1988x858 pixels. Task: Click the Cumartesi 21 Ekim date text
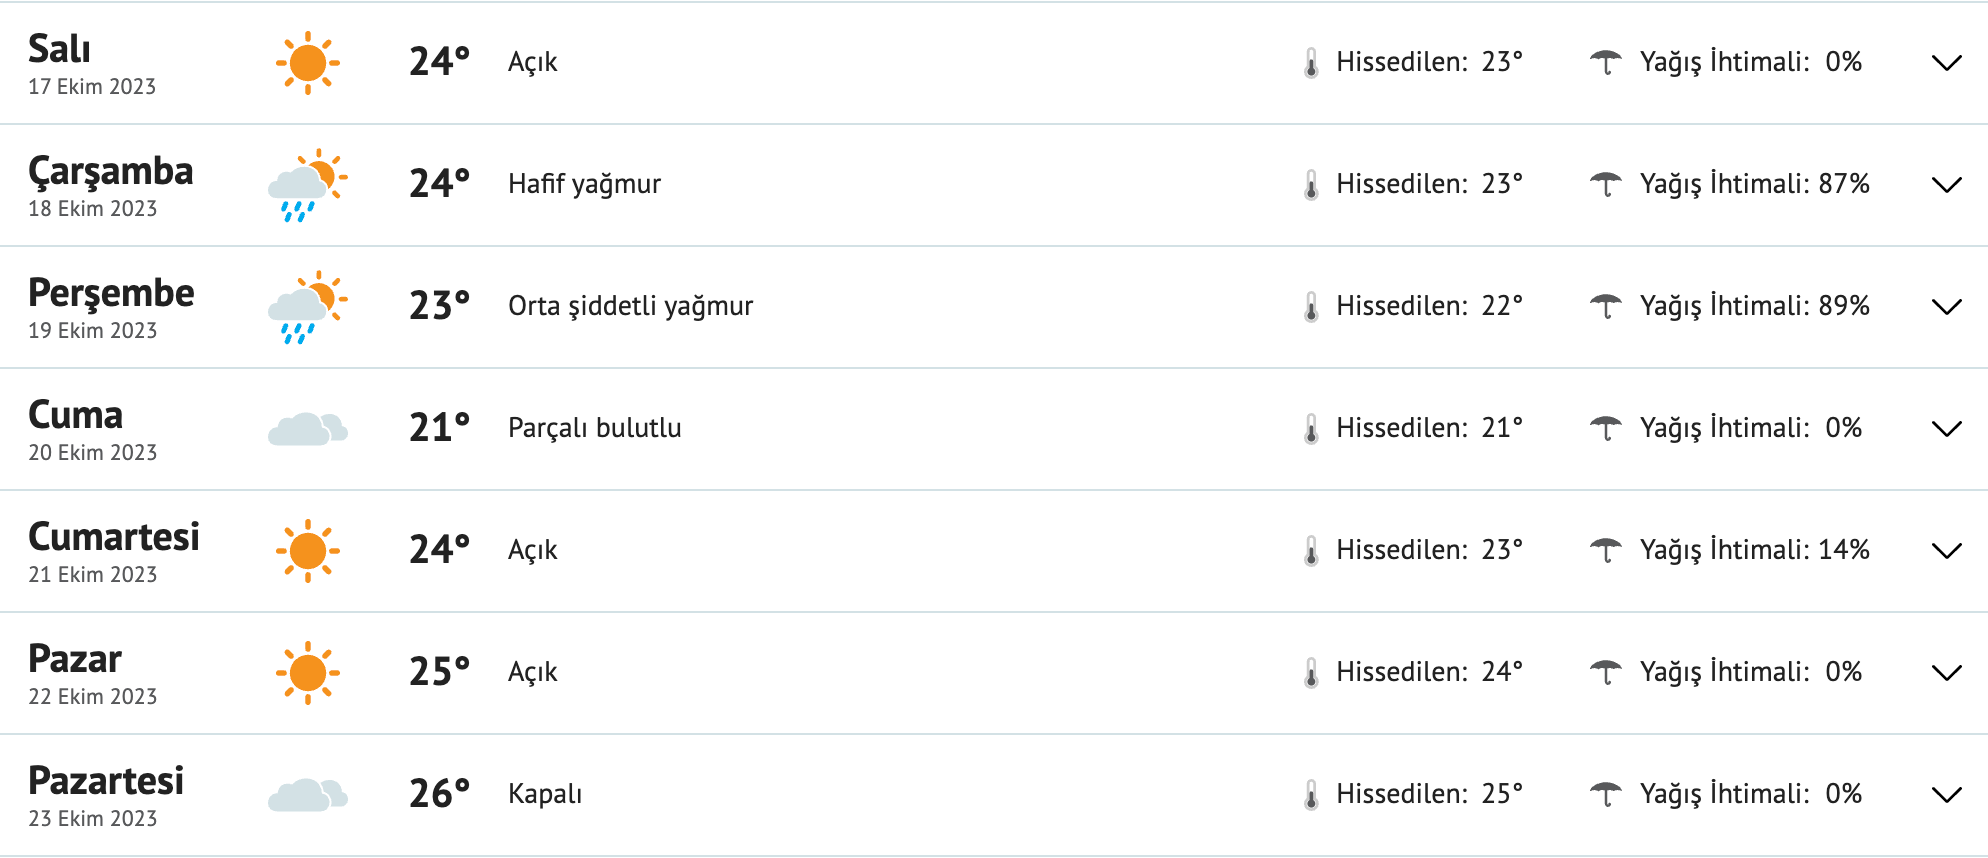(93, 574)
